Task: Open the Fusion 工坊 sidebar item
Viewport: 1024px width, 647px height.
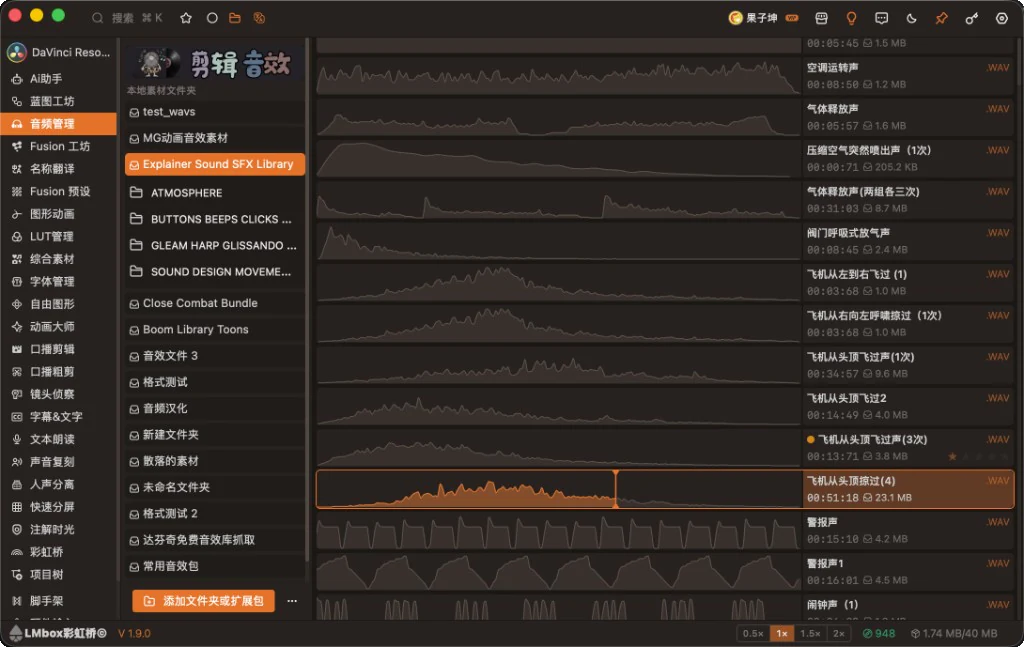Action: pos(58,146)
